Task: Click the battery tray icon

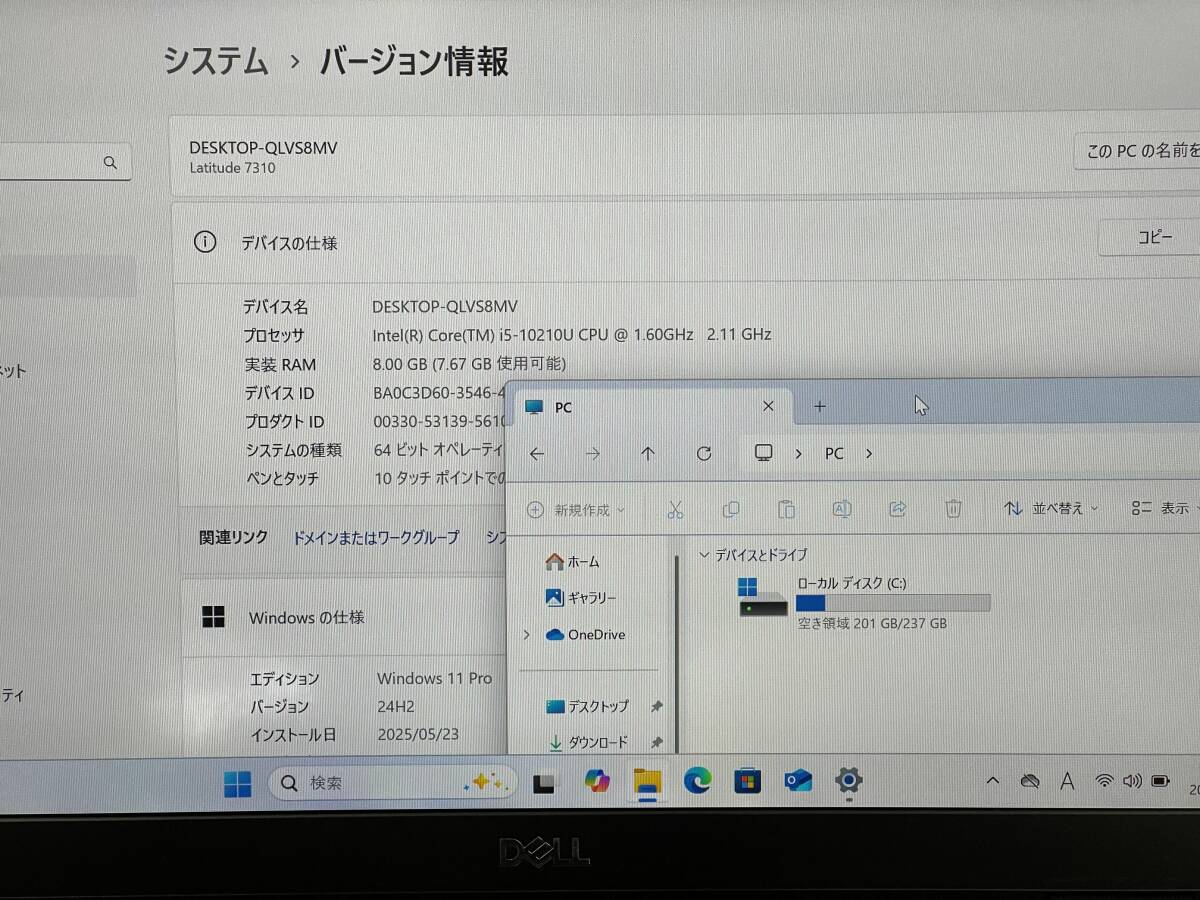Action: (x=1160, y=781)
